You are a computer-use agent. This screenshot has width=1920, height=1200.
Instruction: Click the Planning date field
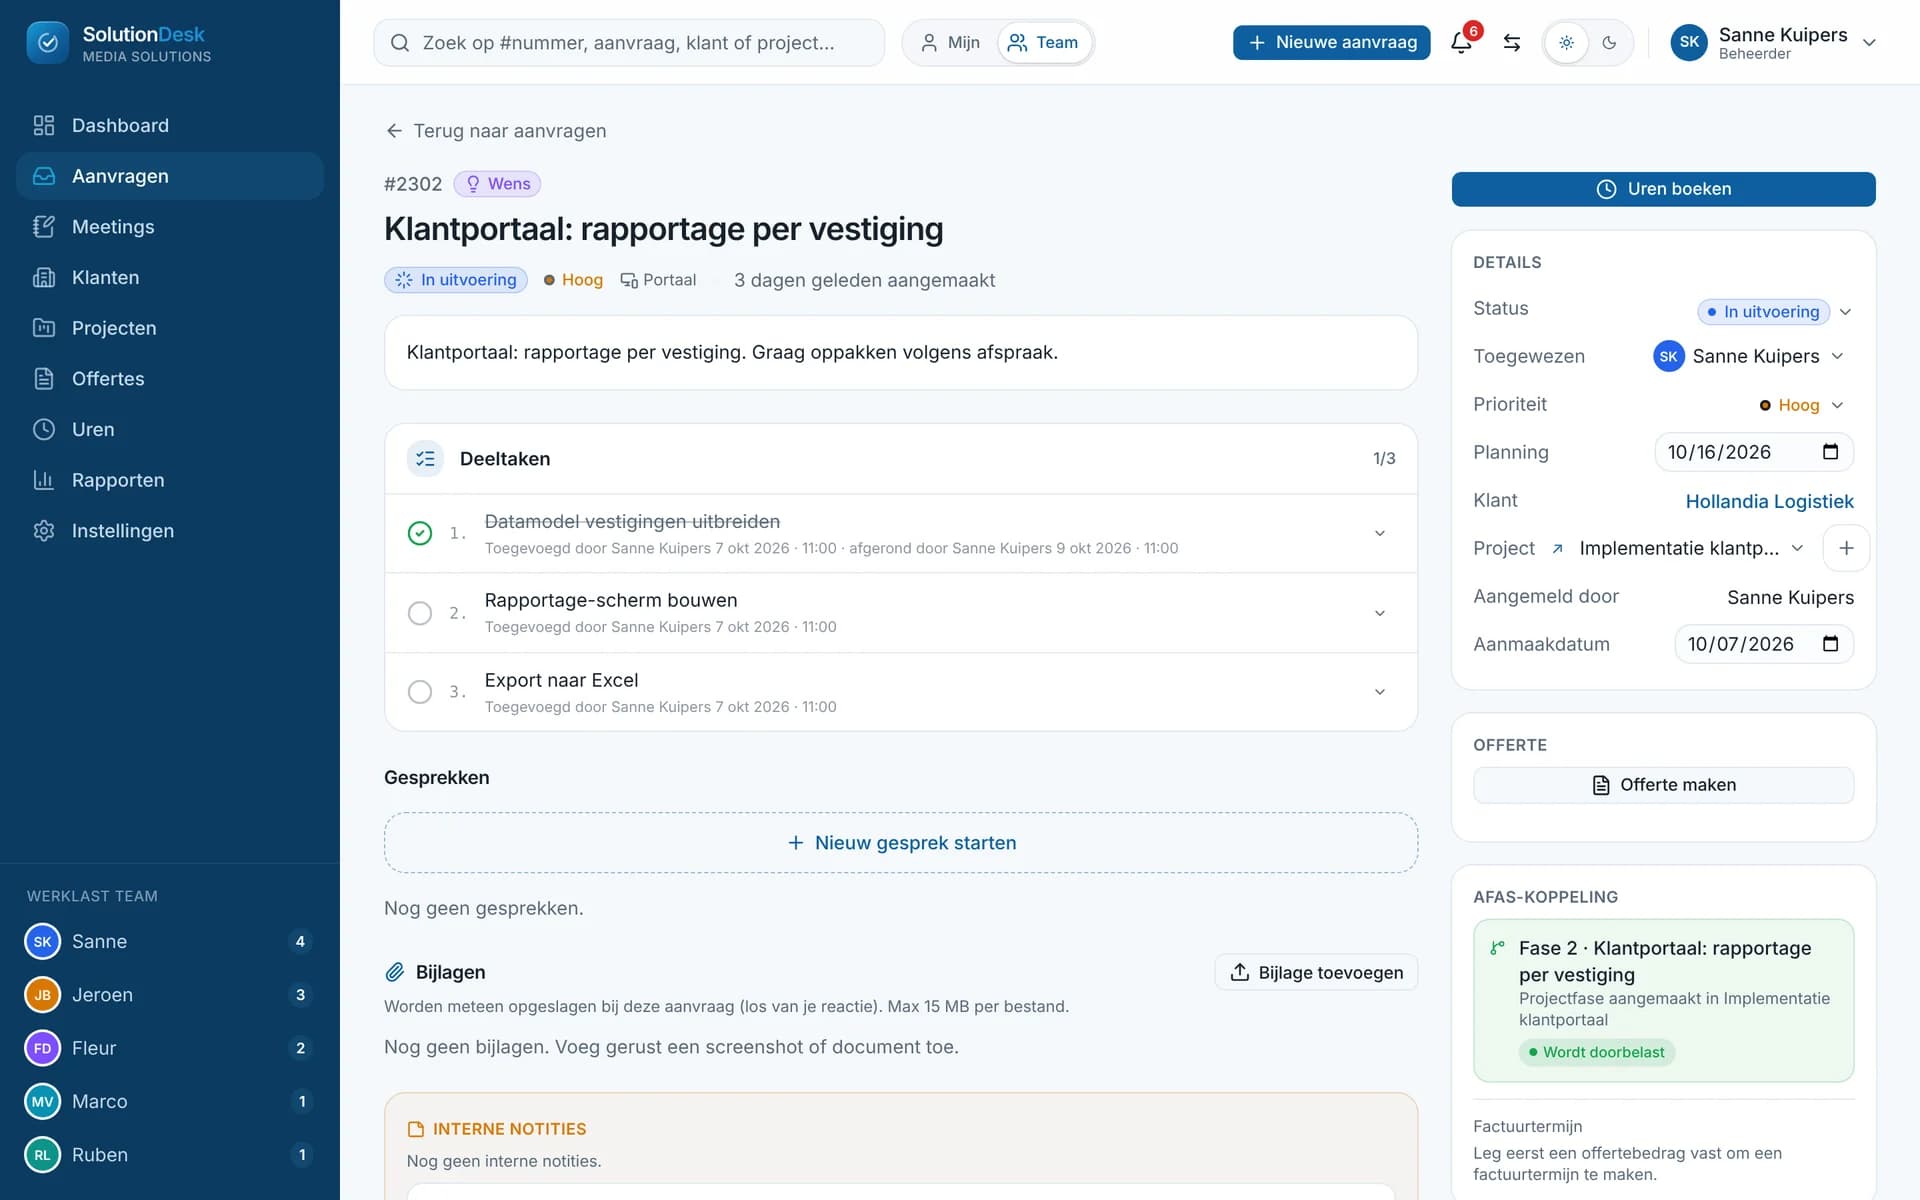tap(1753, 452)
